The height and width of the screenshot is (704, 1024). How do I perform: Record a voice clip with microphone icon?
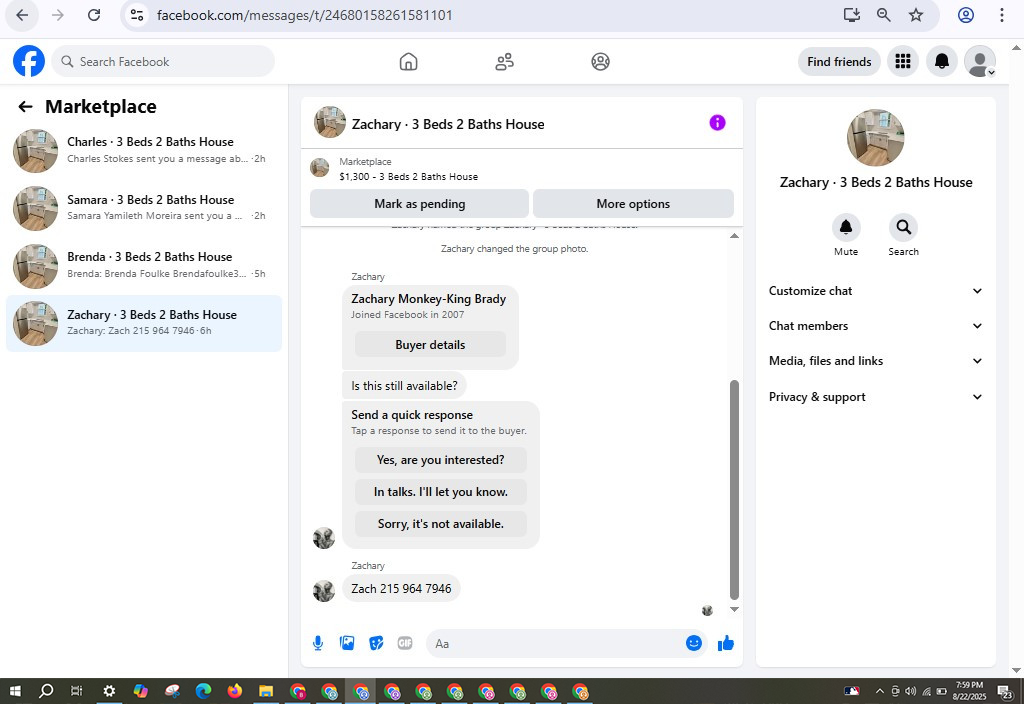point(317,643)
